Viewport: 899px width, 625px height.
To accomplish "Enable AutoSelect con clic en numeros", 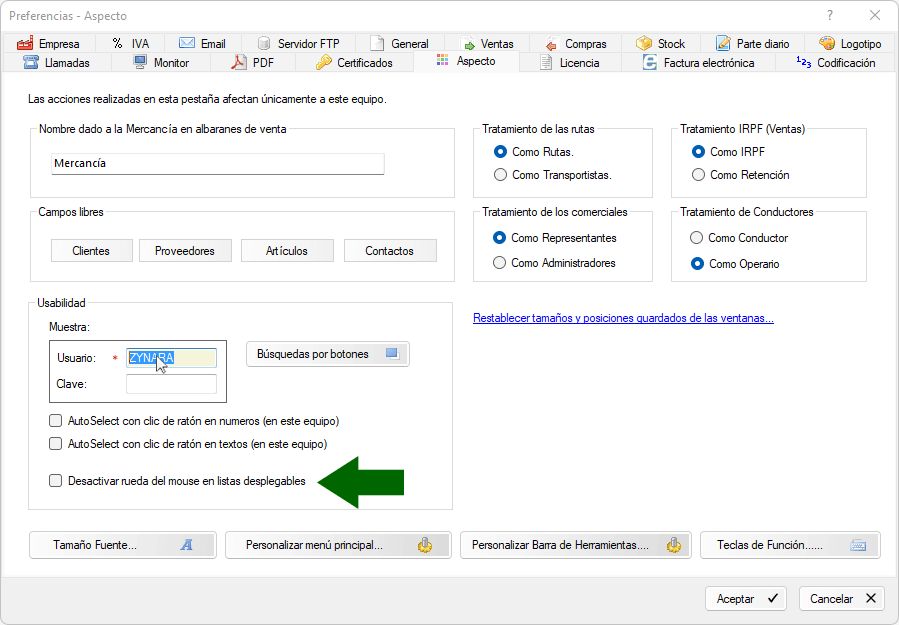I will [x=56, y=421].
